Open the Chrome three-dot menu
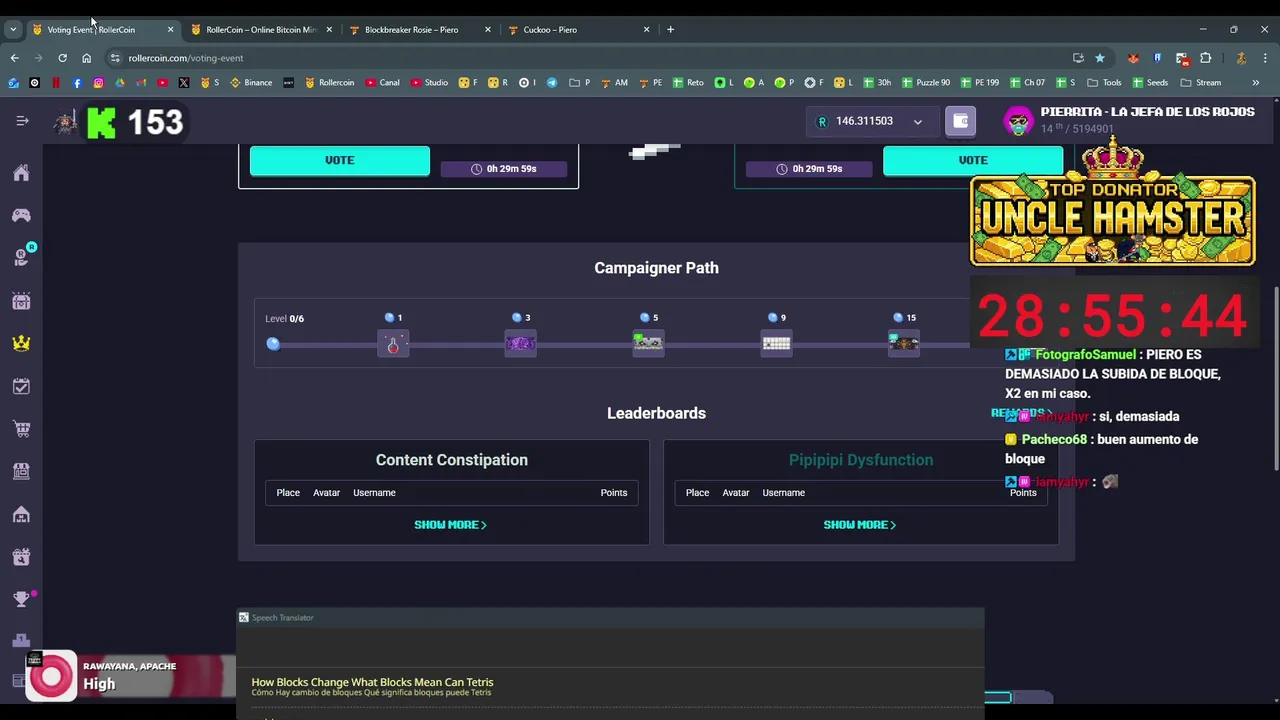 point(1264,58)
